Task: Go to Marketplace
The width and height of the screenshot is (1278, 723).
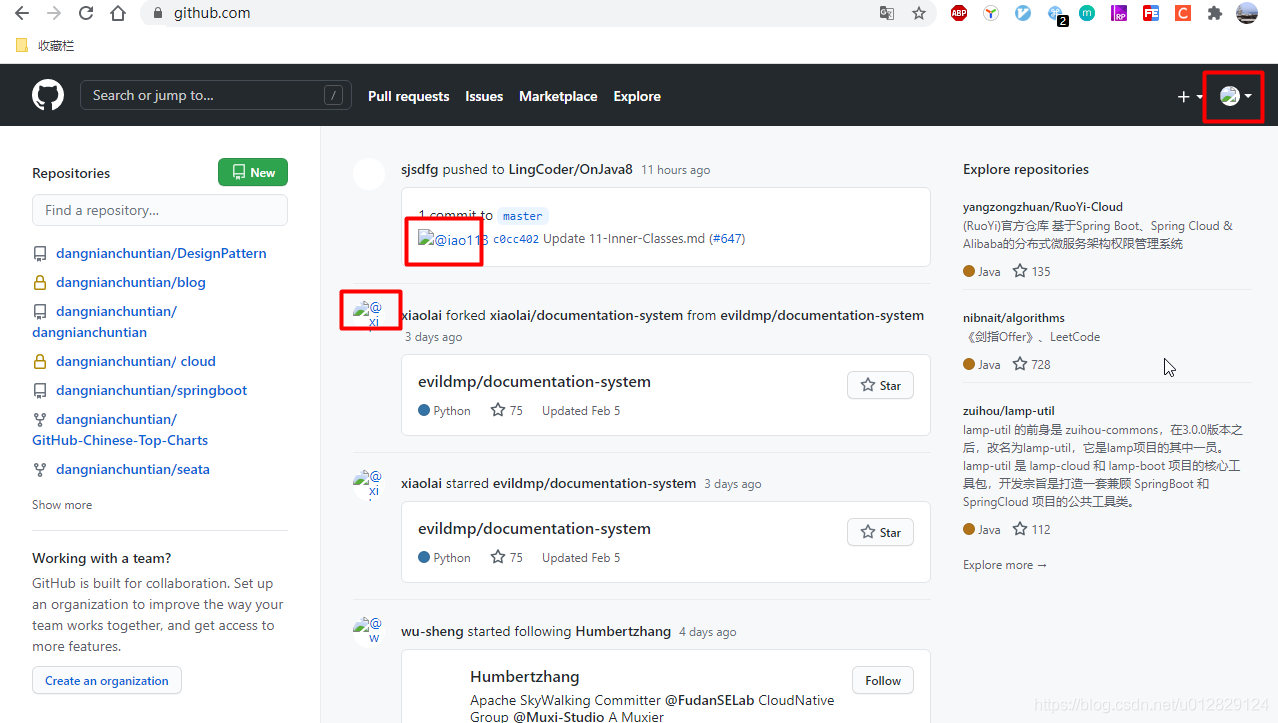Action: click(x=558, y=96)
